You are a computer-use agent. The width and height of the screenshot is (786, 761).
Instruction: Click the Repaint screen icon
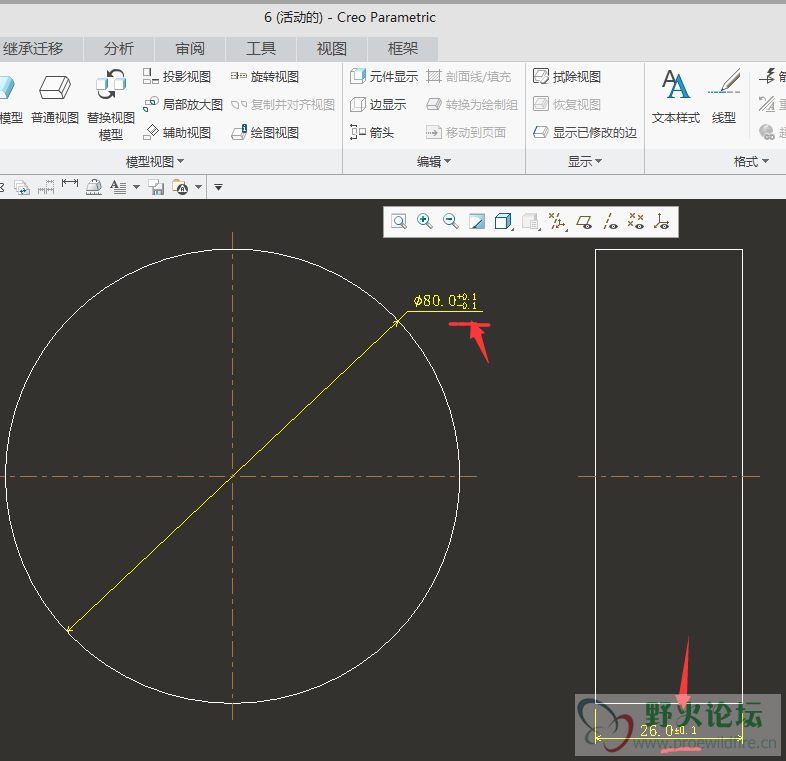[477, 222]
